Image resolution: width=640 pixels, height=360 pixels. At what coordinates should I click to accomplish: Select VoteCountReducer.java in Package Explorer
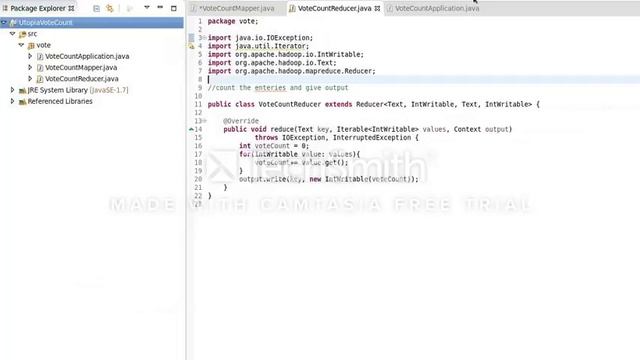pos(82,79)
